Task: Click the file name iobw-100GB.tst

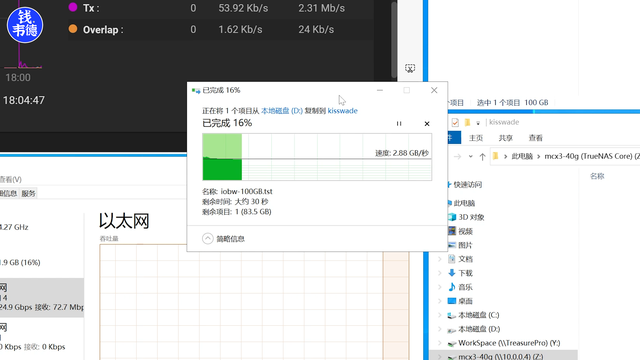Action: pos(247,191)
